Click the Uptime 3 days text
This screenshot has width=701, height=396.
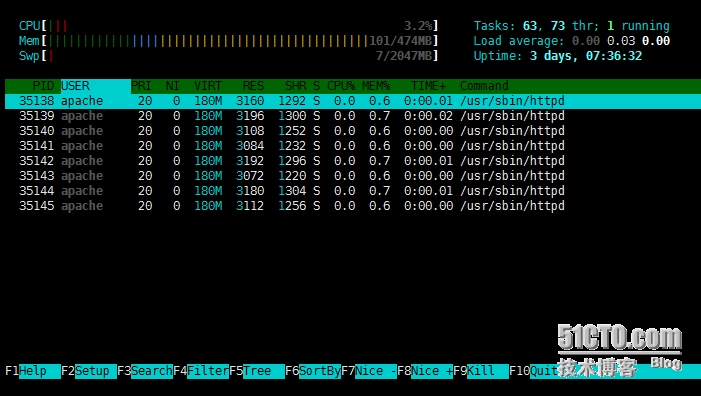[x=558, y=56]
